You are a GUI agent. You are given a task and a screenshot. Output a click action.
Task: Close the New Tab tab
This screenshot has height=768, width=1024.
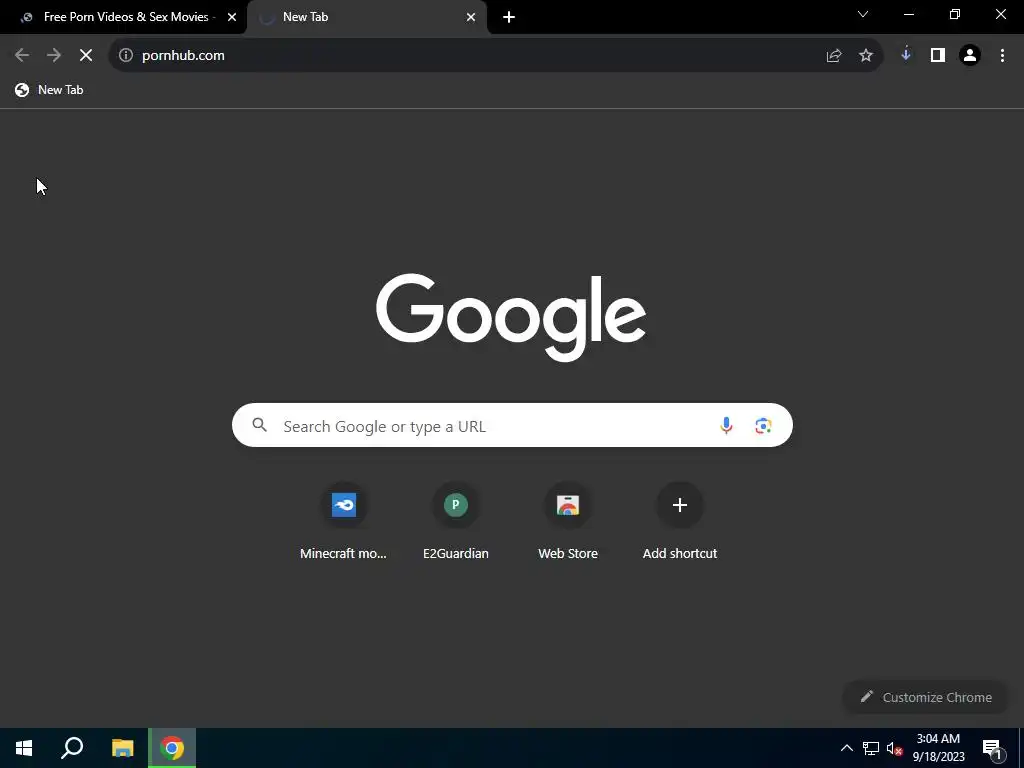point(471,17)
